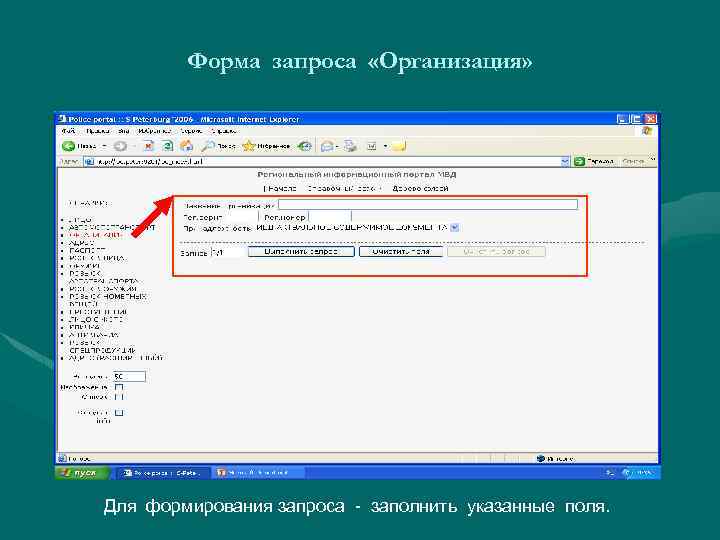Select ПРЕСТУПЛЕНИЕ in the left list

tap(98, 312)
